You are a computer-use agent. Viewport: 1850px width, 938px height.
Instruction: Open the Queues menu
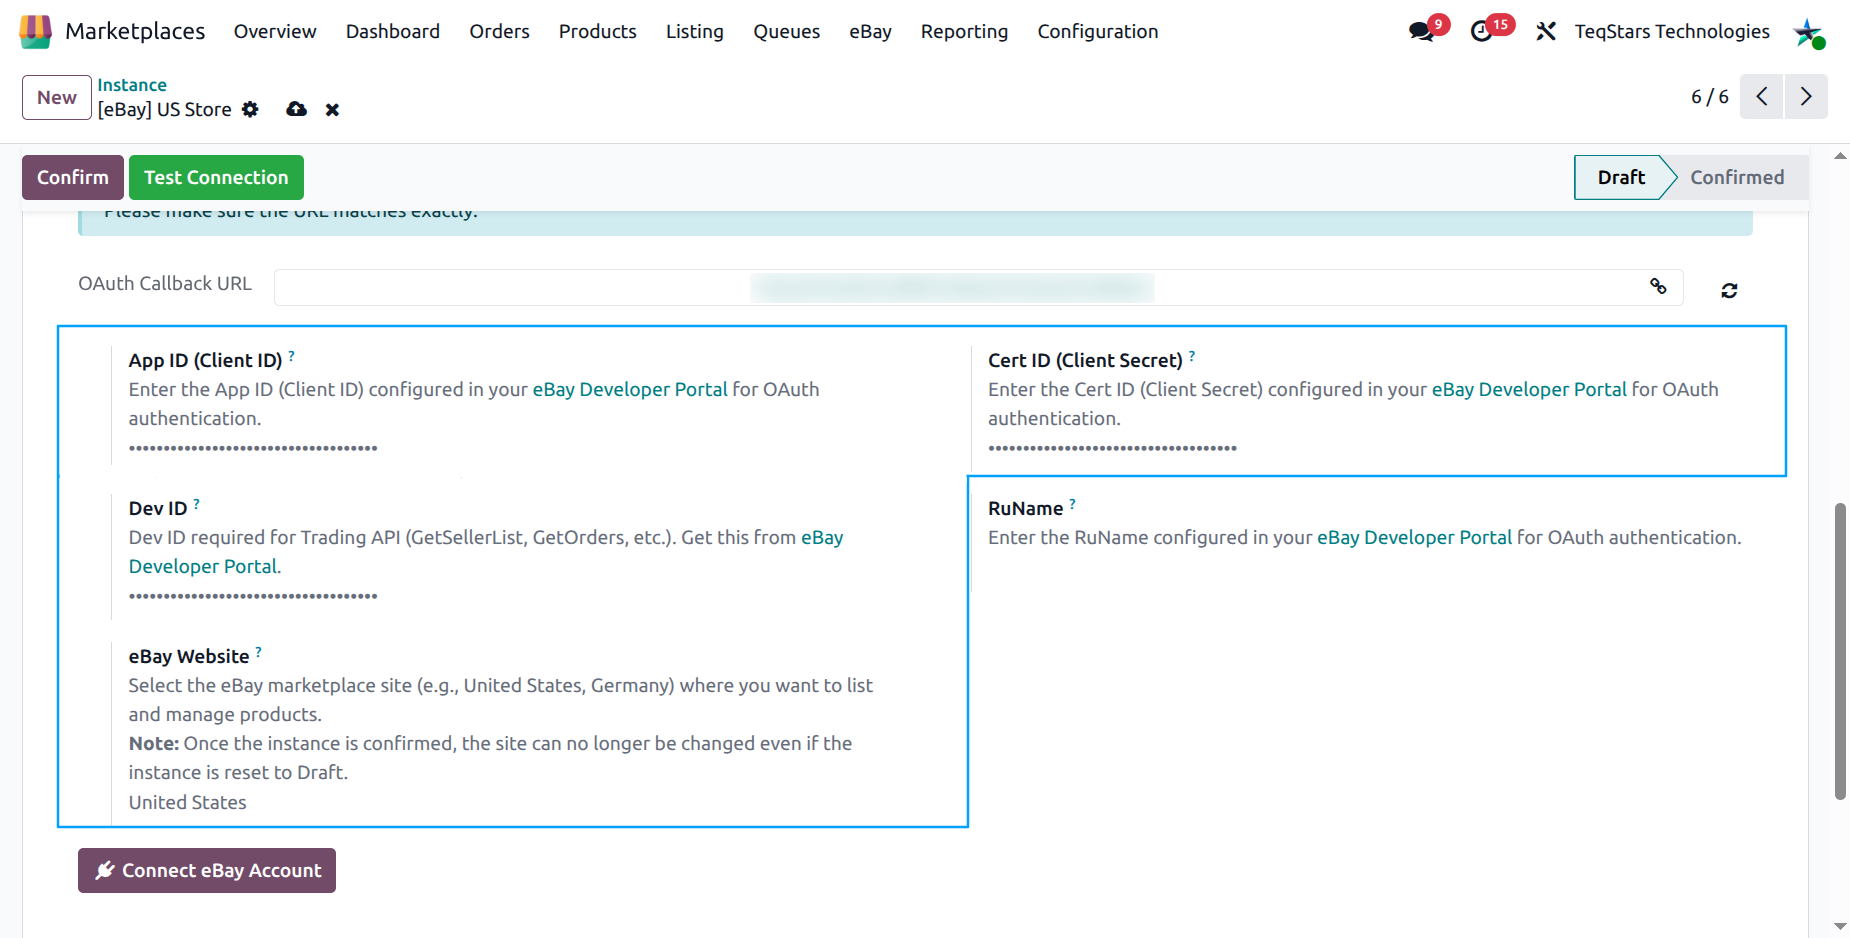tap(786, 32)
